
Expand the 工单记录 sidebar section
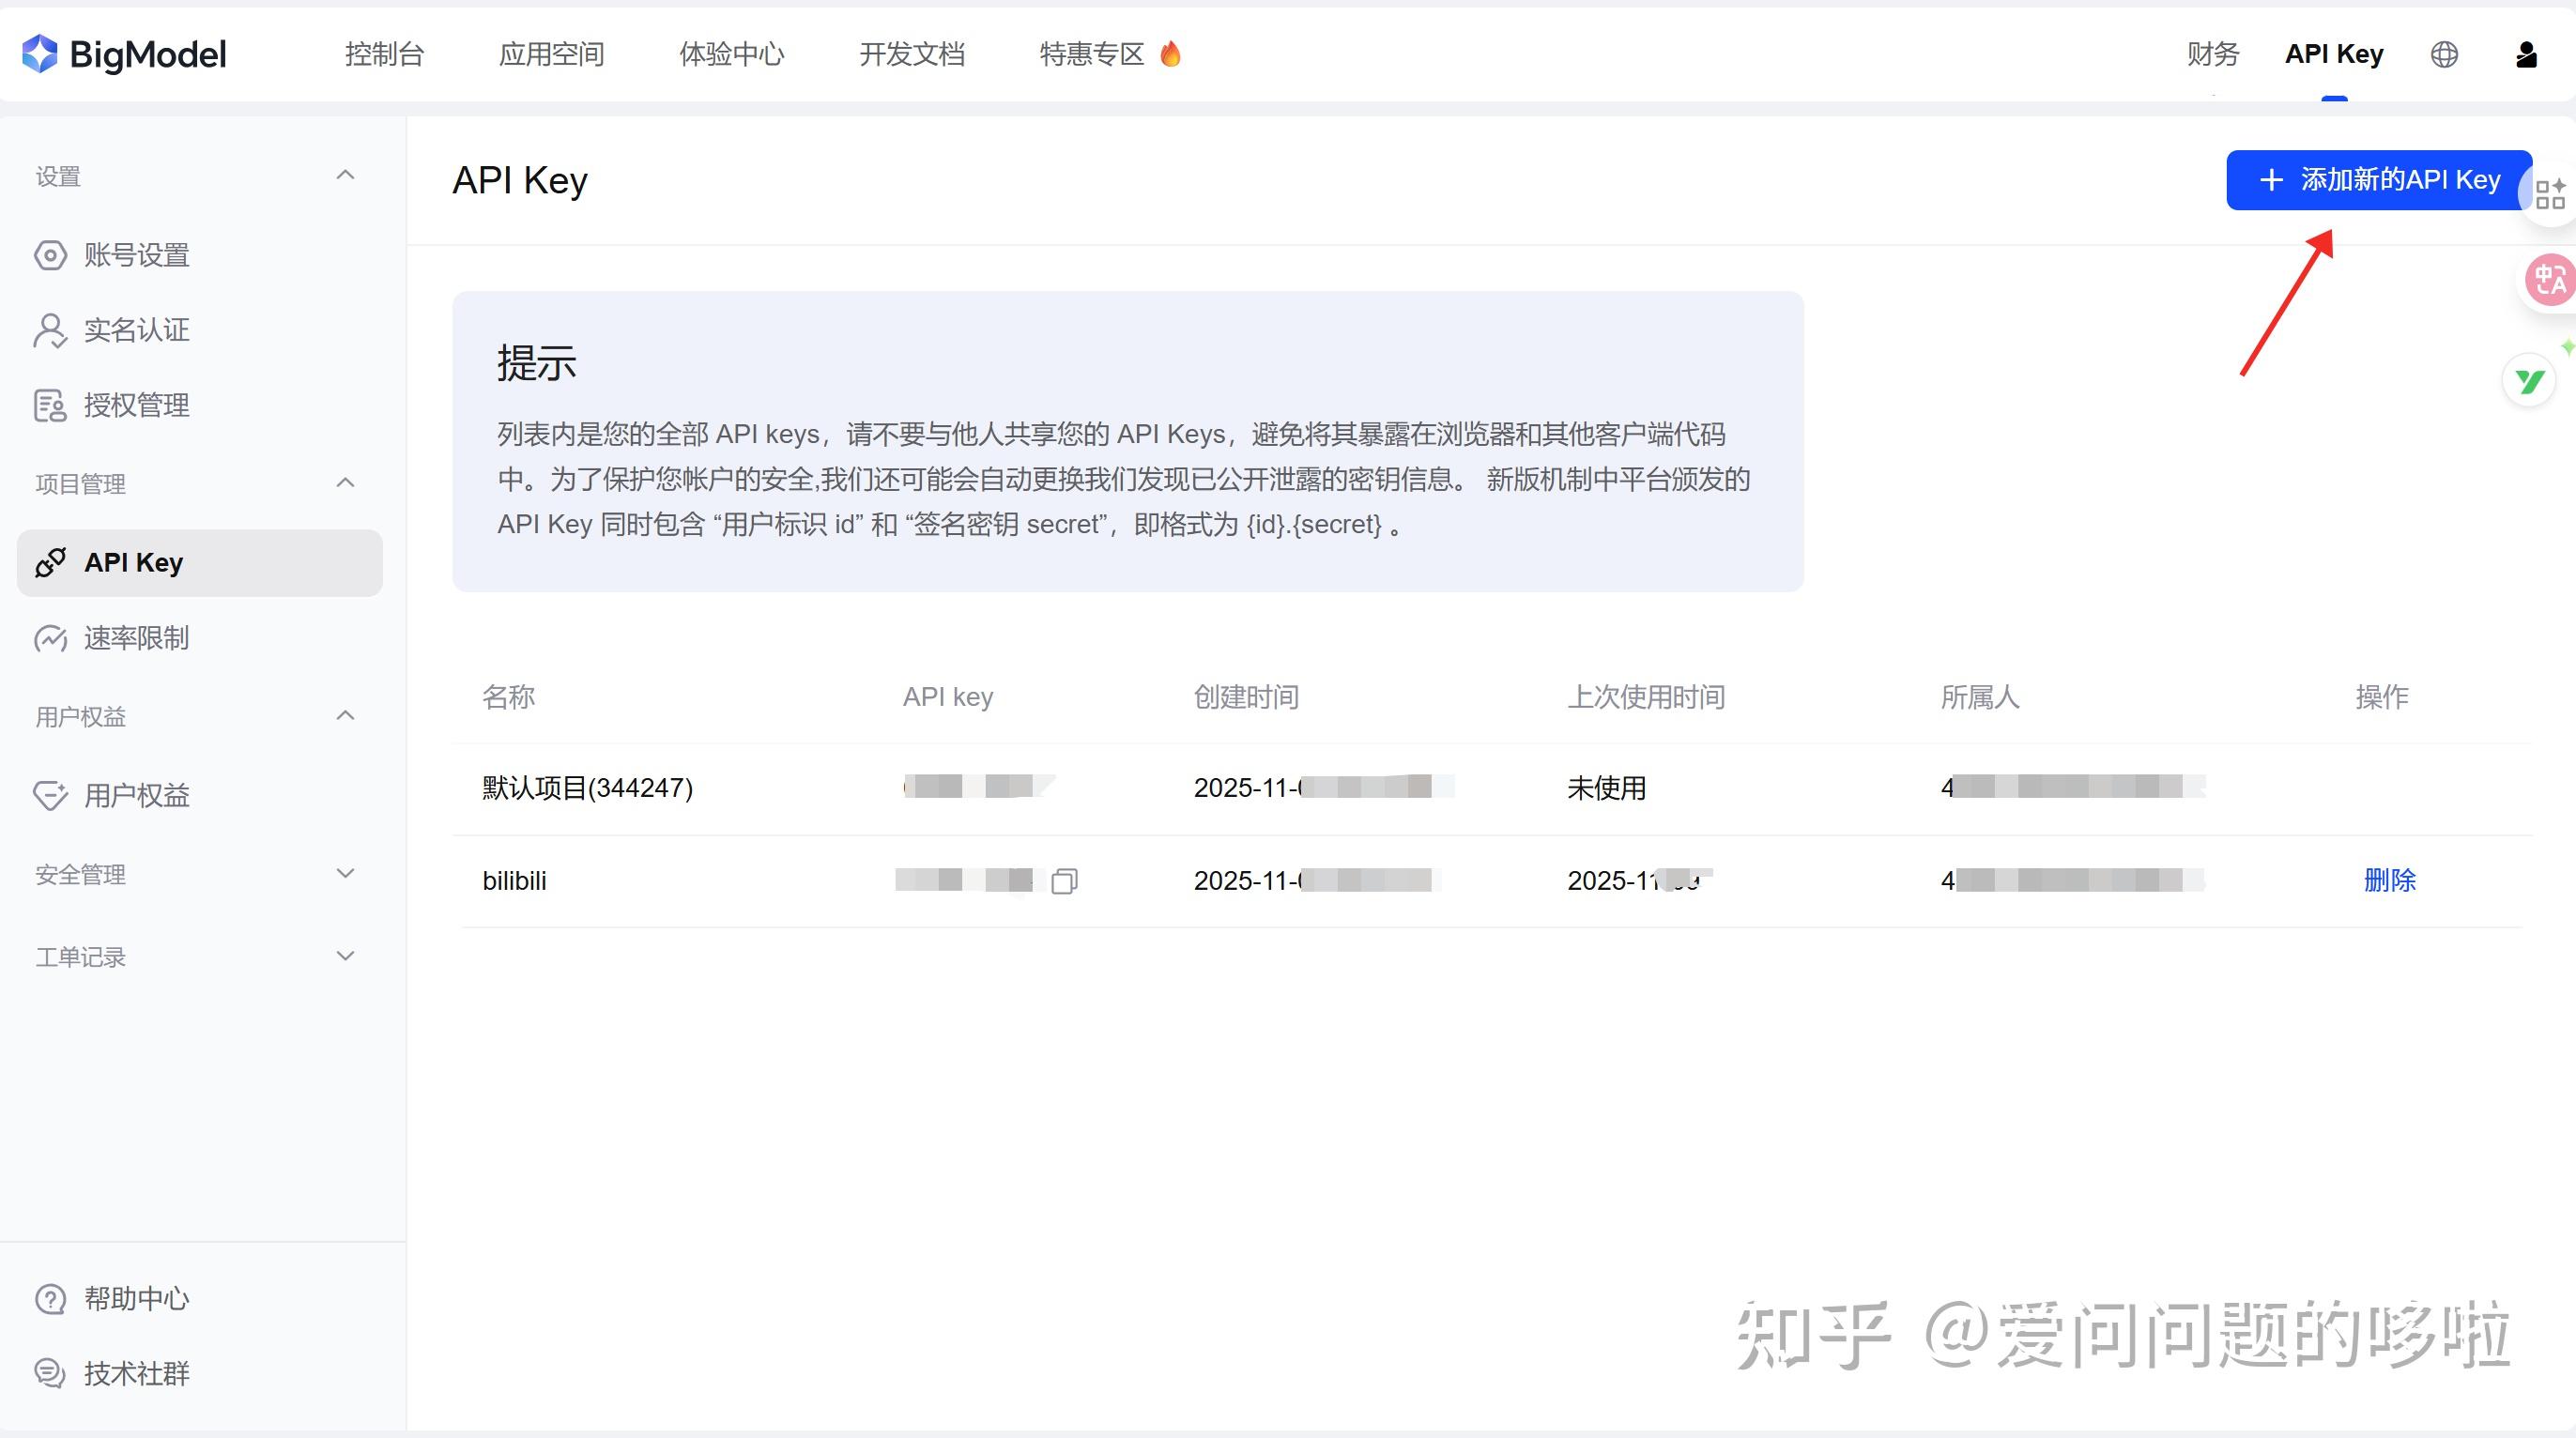346,956
